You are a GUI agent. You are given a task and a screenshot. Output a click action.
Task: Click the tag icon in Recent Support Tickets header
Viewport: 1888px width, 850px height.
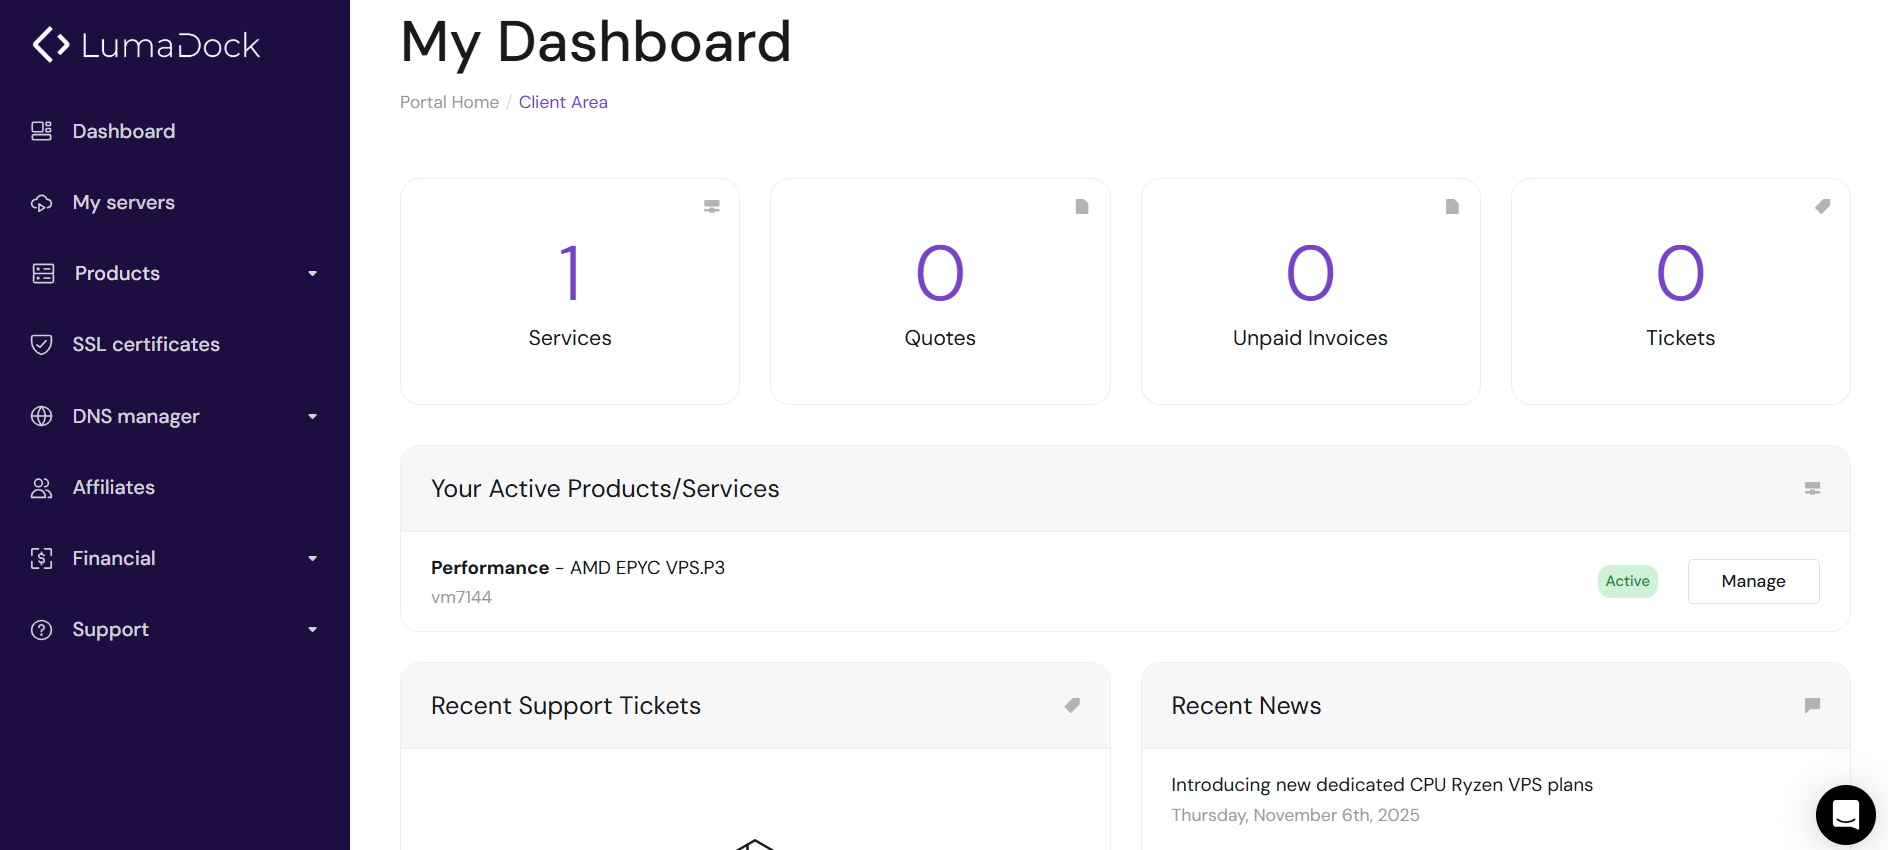click(x=1072, y=705)
